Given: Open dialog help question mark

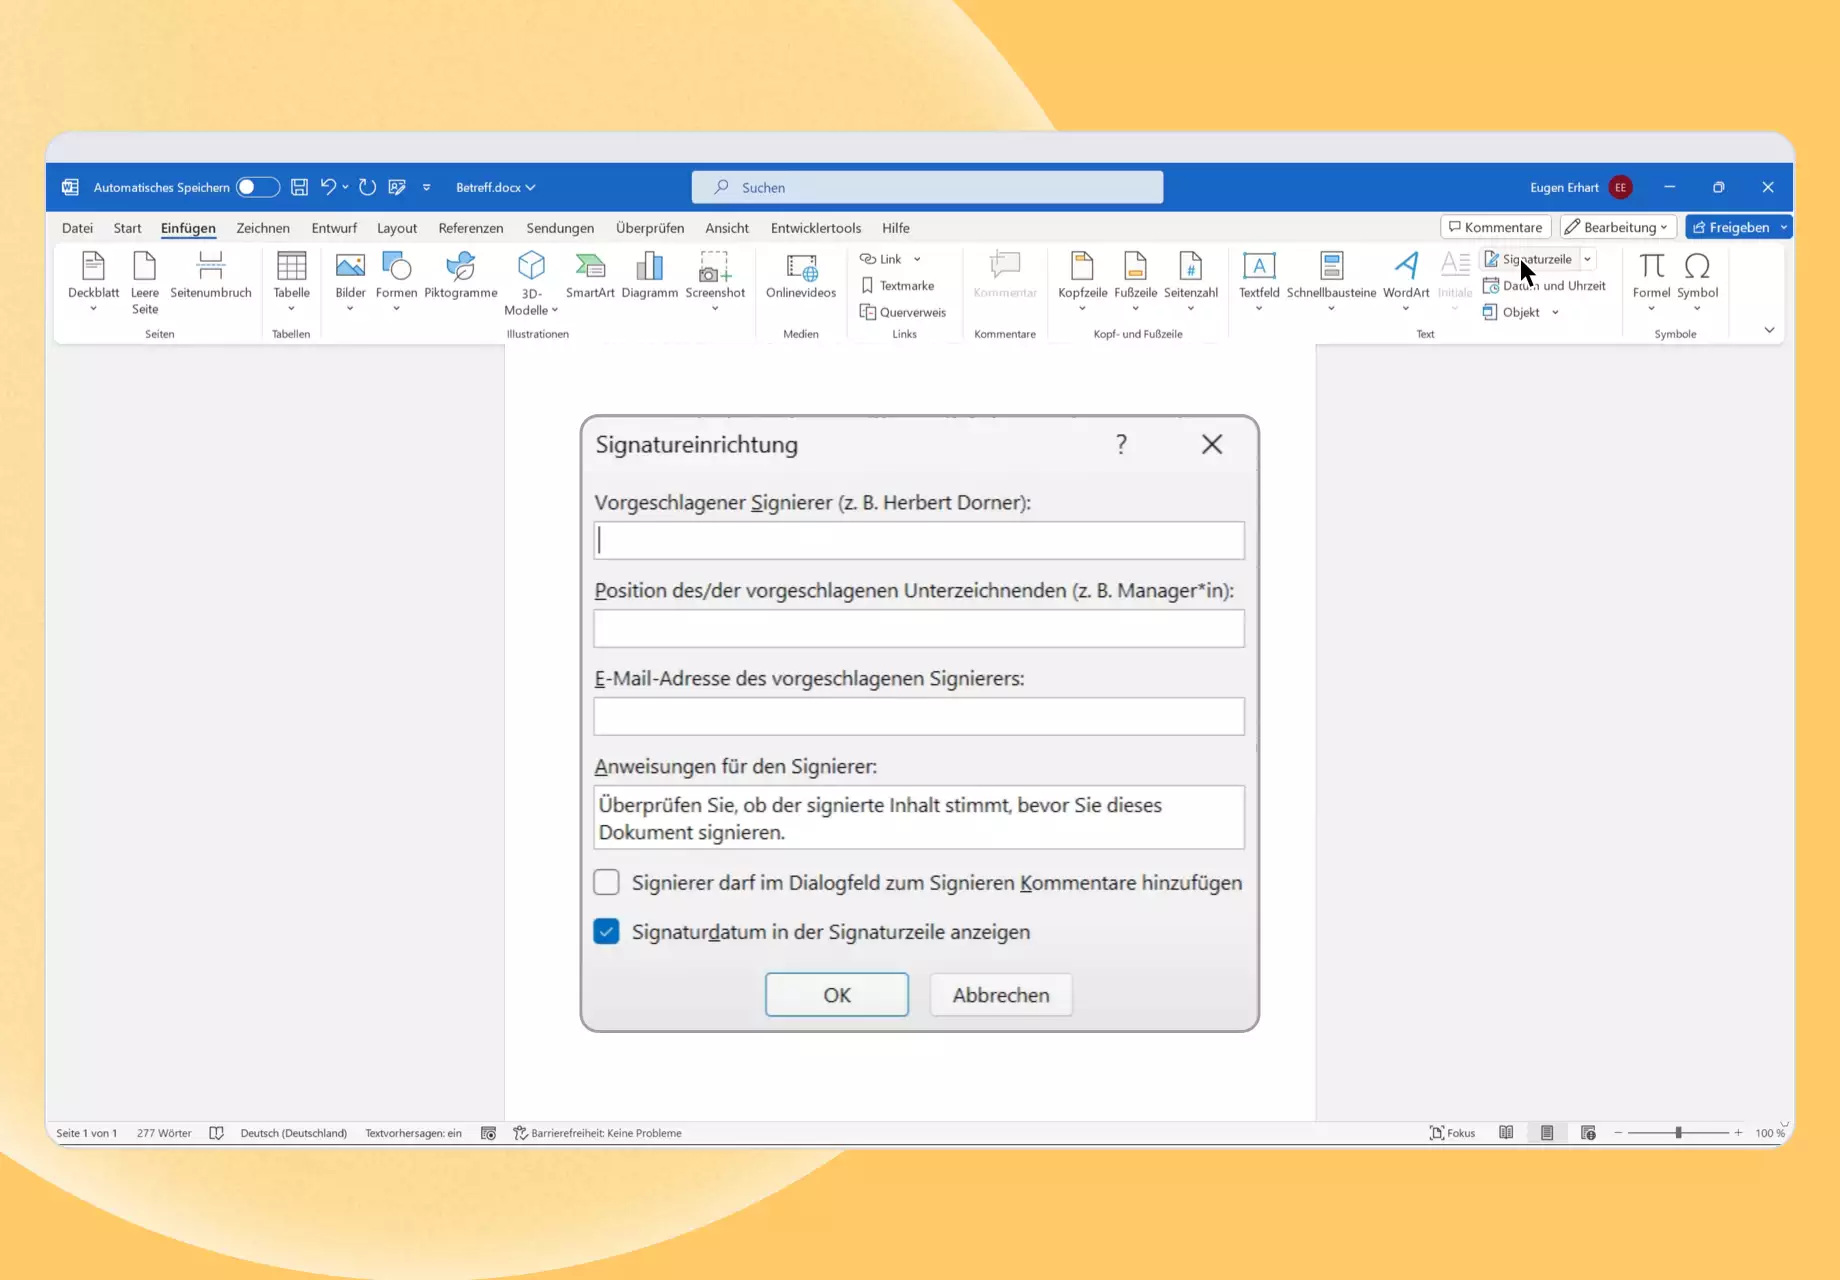Looking at the screenshot, I should (x=1121, y=444).
